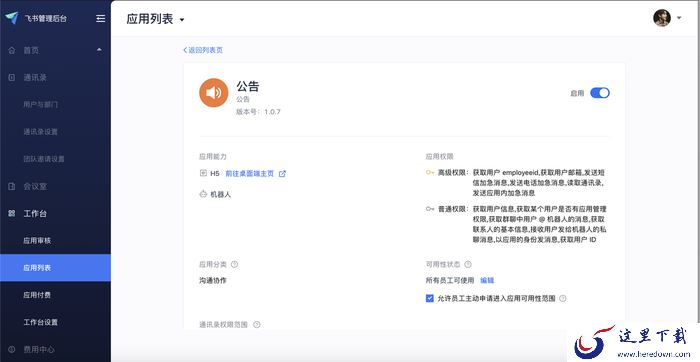The width and height of the screenshot is (700, 362).
Task: Click the meeting room icon beside 会议室
Action: tap(12, 187)
